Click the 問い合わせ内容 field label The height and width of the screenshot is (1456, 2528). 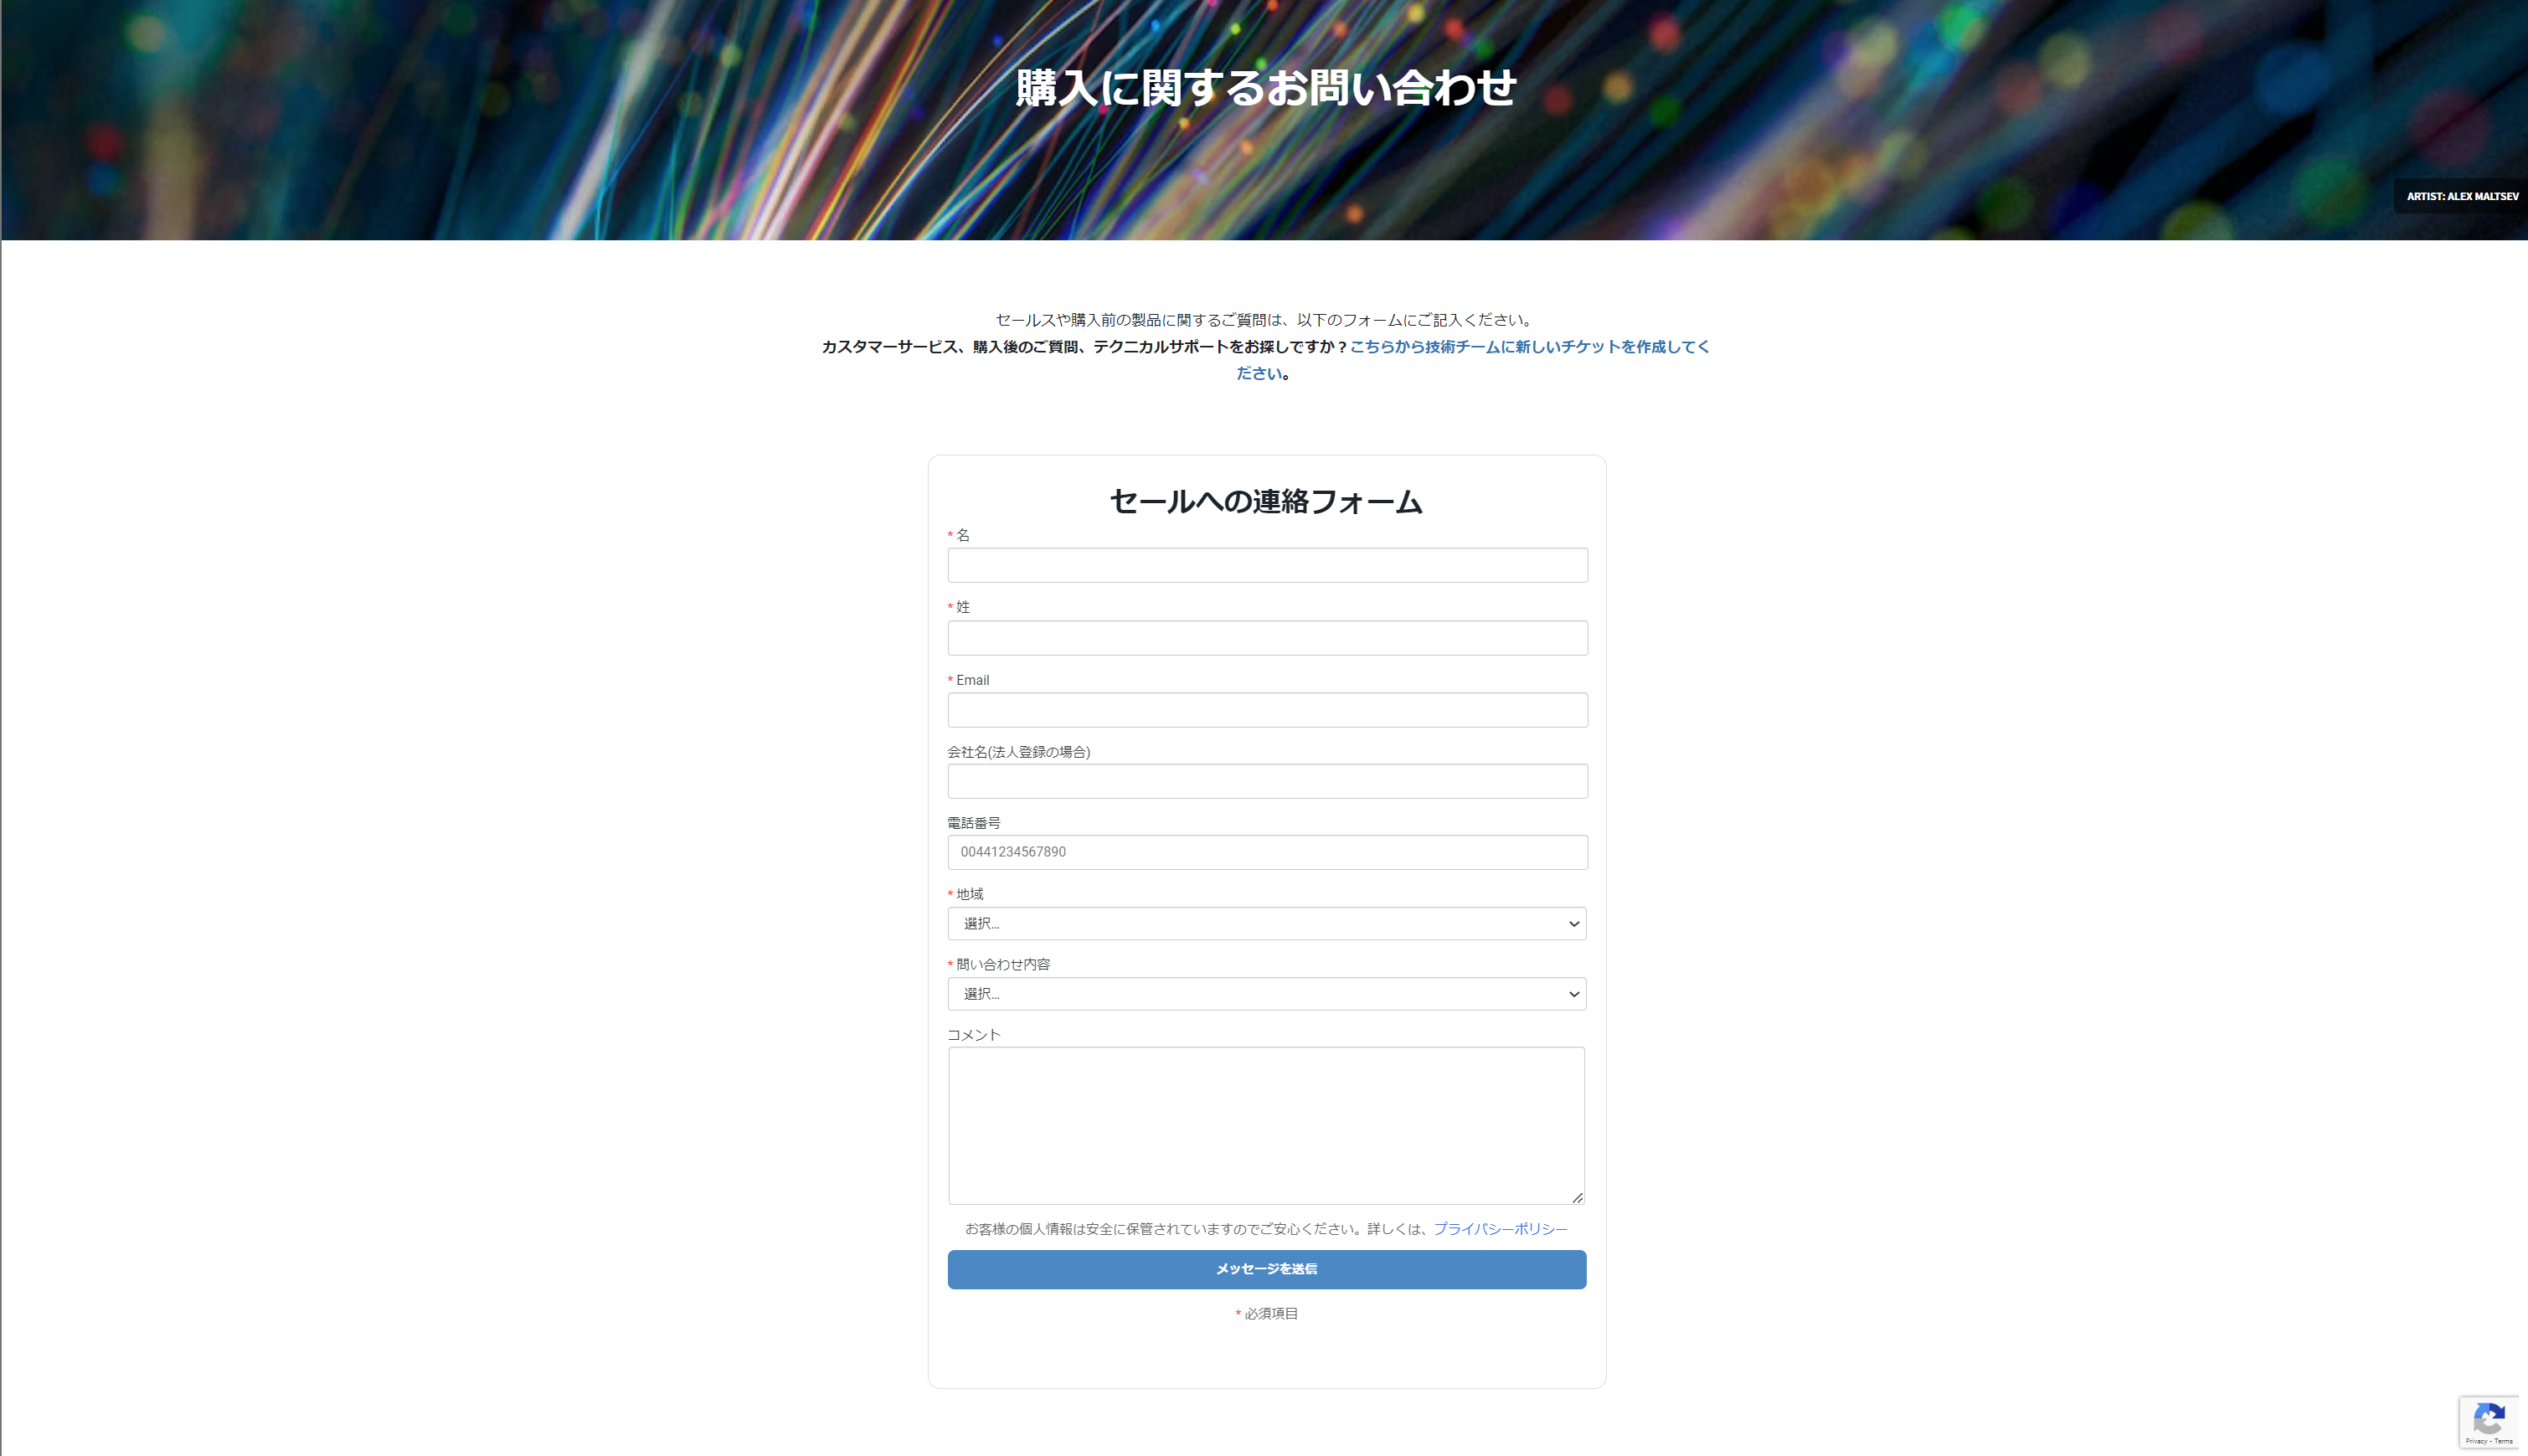1003,965
